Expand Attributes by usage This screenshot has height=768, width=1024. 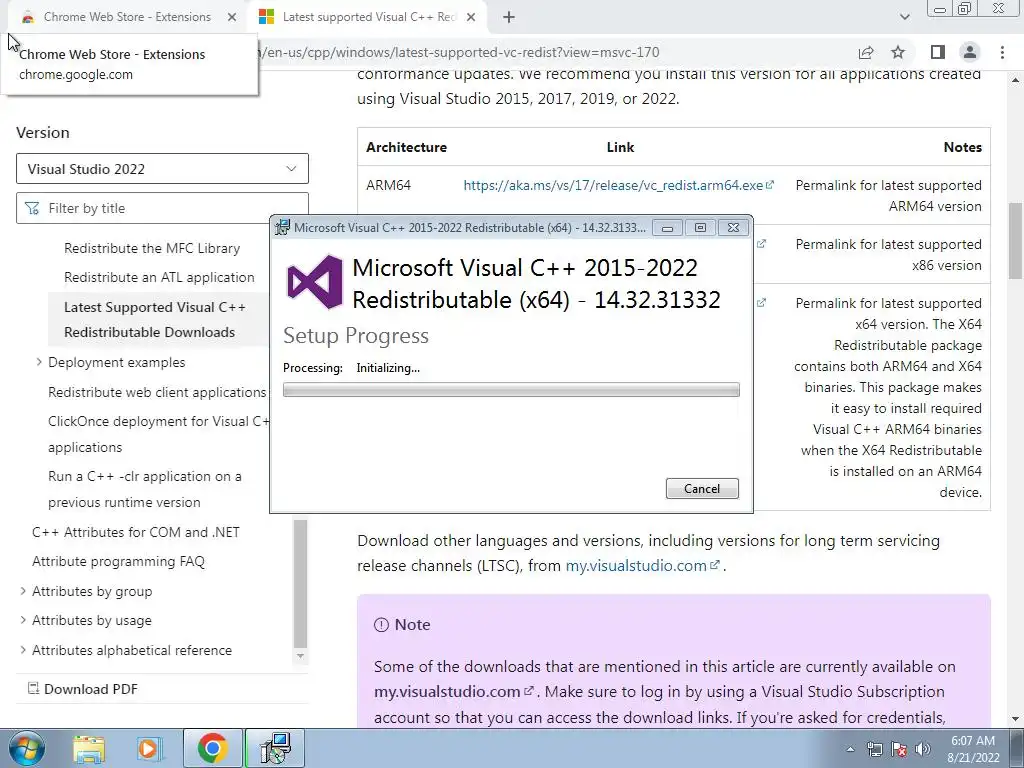click(23, 620)
